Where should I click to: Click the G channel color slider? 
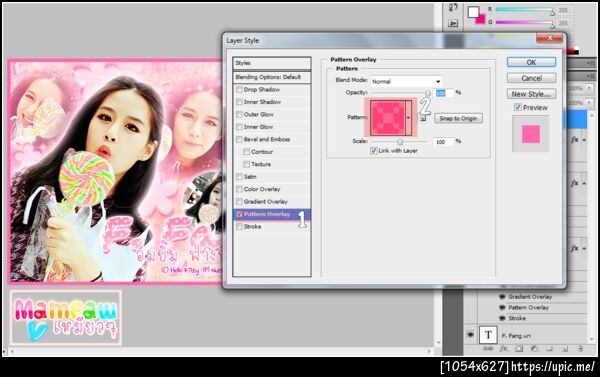coord(524,22)
